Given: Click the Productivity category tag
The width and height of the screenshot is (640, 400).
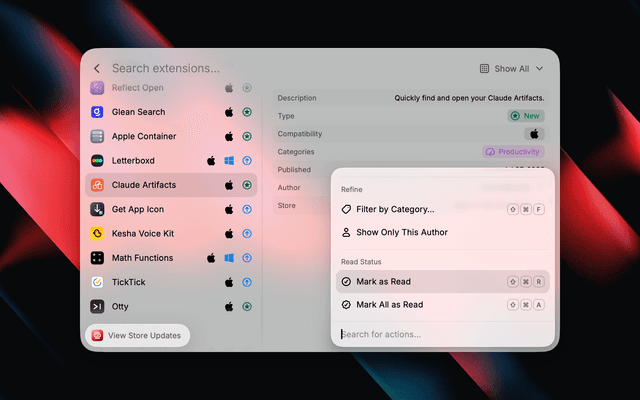Looking at the screenshot, I should pos(513,152).
